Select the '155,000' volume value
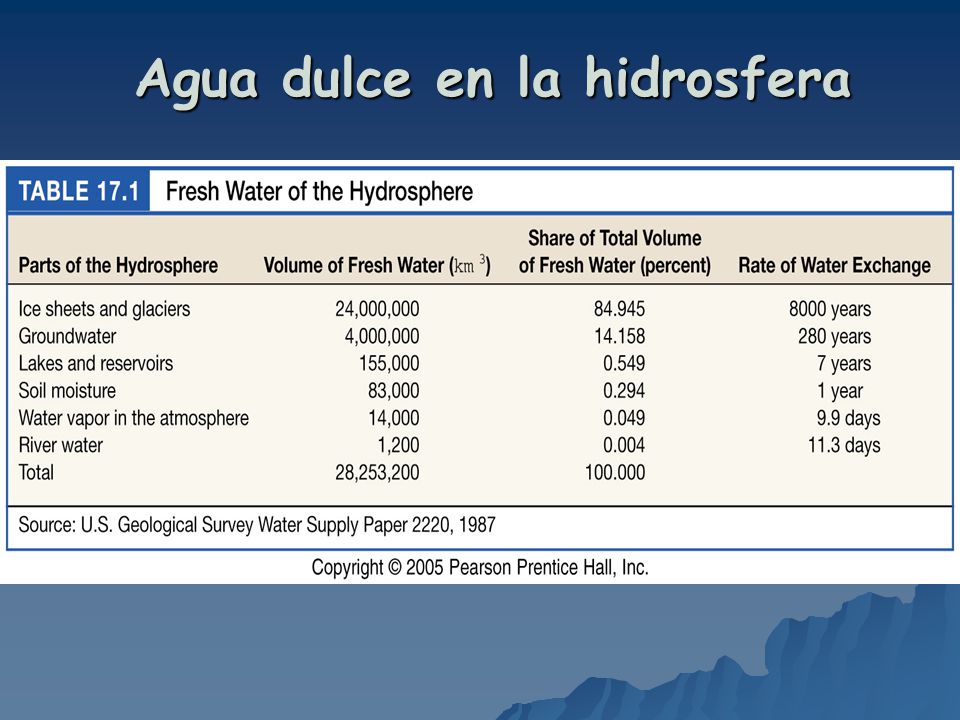This screenshot has height=720, width=960. [389, 363]
